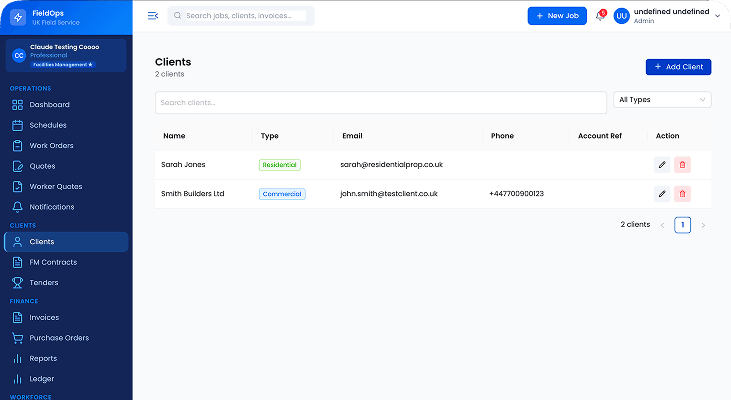Open Dashboard from the sidebar

click(x=66, y=105)
